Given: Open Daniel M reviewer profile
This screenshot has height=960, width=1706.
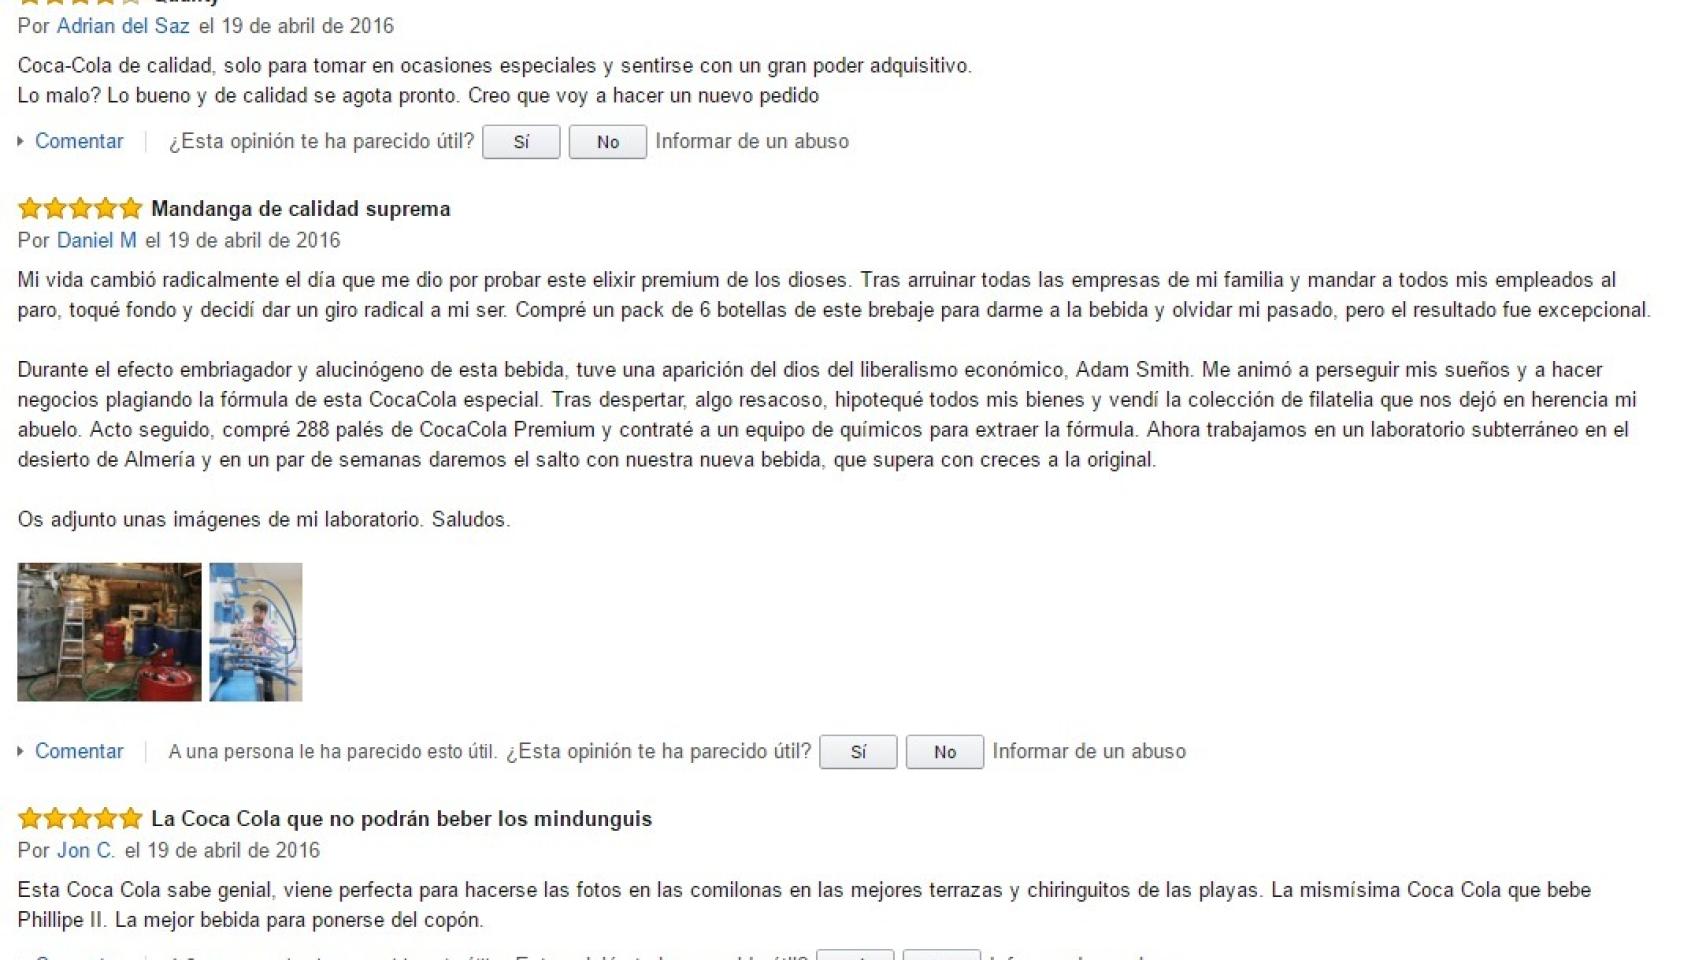Looking at the screenshot, I should pyautogui.click(x=96, y=240).
